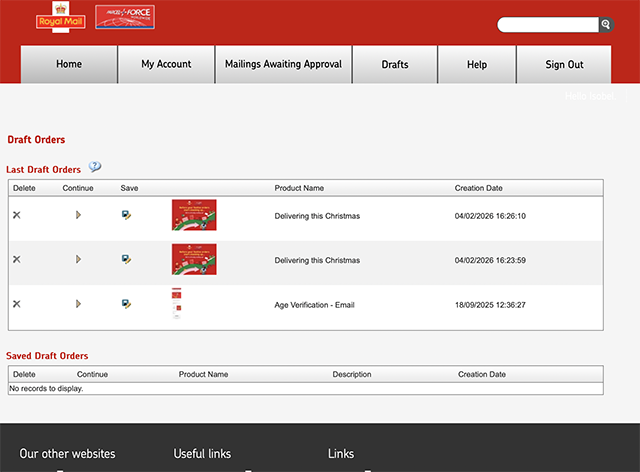The width and height of the screenshot is (640, 472).
Task: Click the Help navigation button
Action: (477, 65)
